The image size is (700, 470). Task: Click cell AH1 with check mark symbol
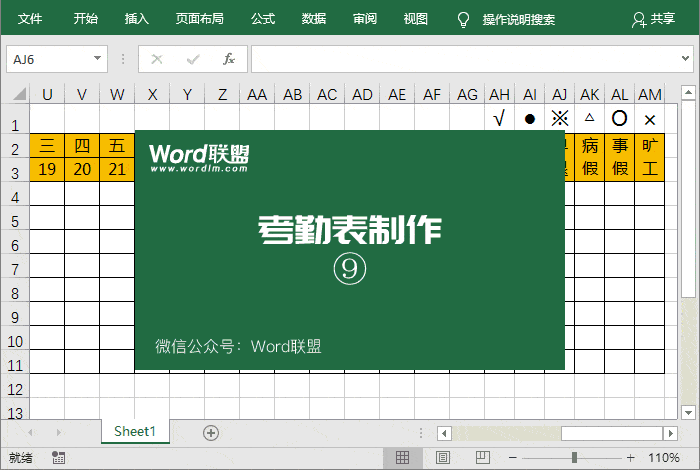click(x=500, y=119)
